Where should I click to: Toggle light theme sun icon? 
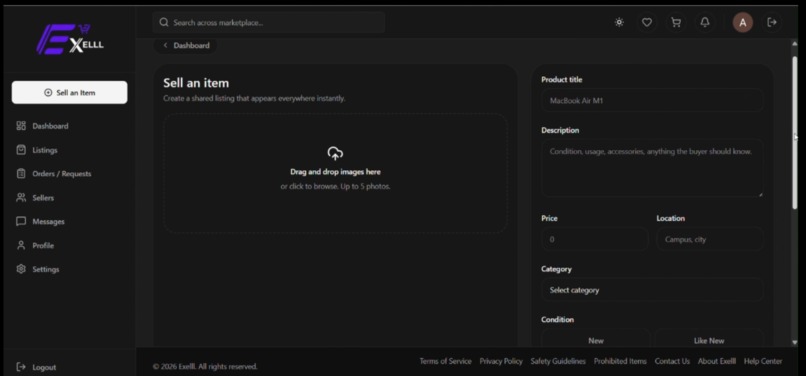619,22
